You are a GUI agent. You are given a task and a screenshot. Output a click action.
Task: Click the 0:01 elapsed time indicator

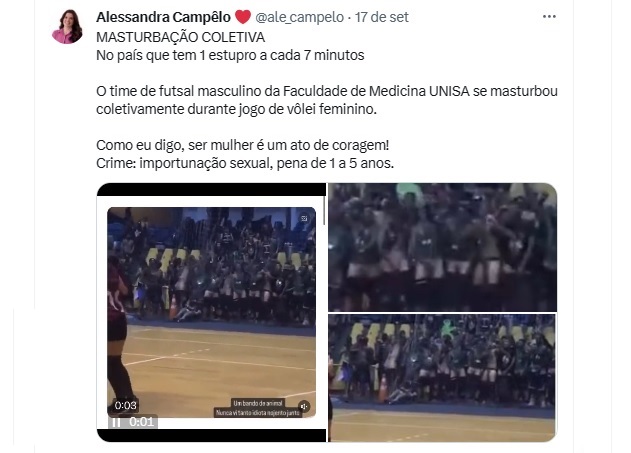click(x=141, y=422)
